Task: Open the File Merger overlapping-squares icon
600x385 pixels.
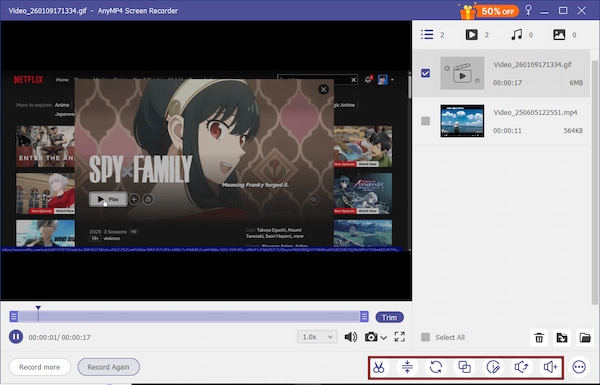Action: tap(464, 367)
